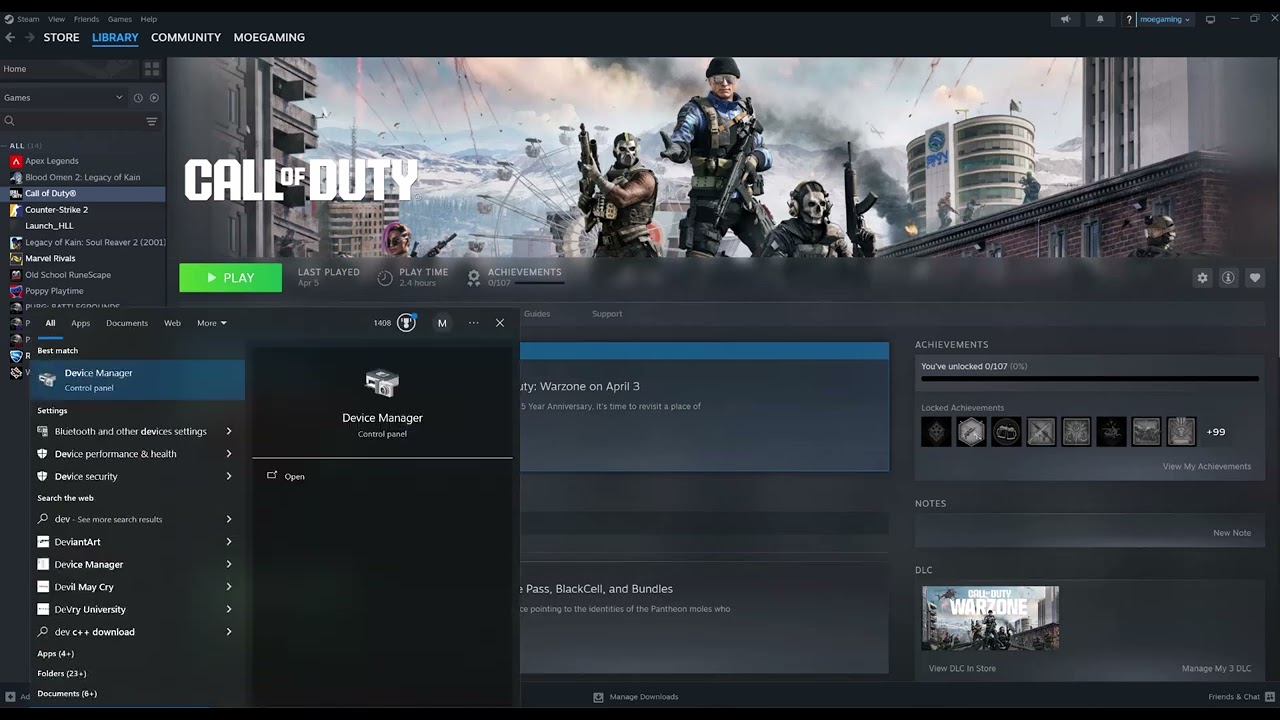Switch search filter to Apps

(x=81, y=323)
